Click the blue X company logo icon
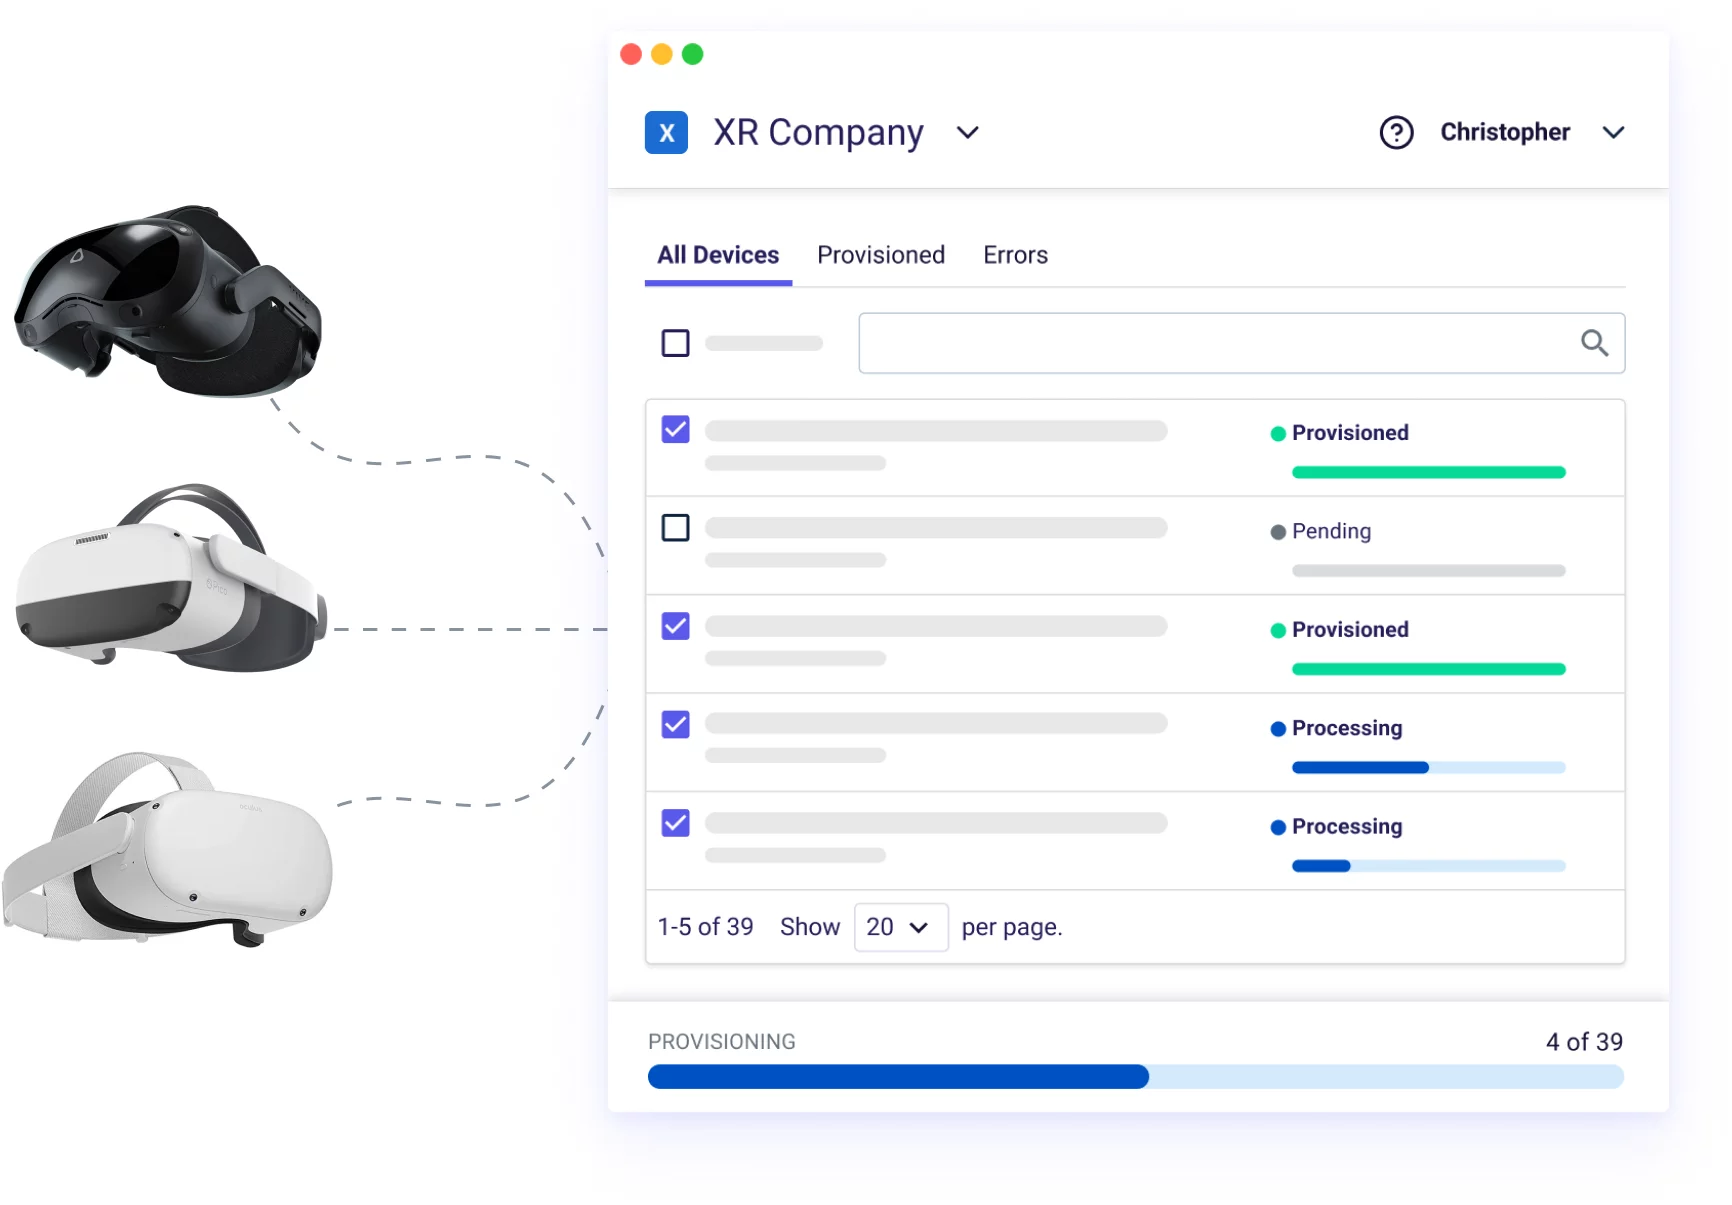The width and height of the screenshot is (1732, 1205). point(666,133)
